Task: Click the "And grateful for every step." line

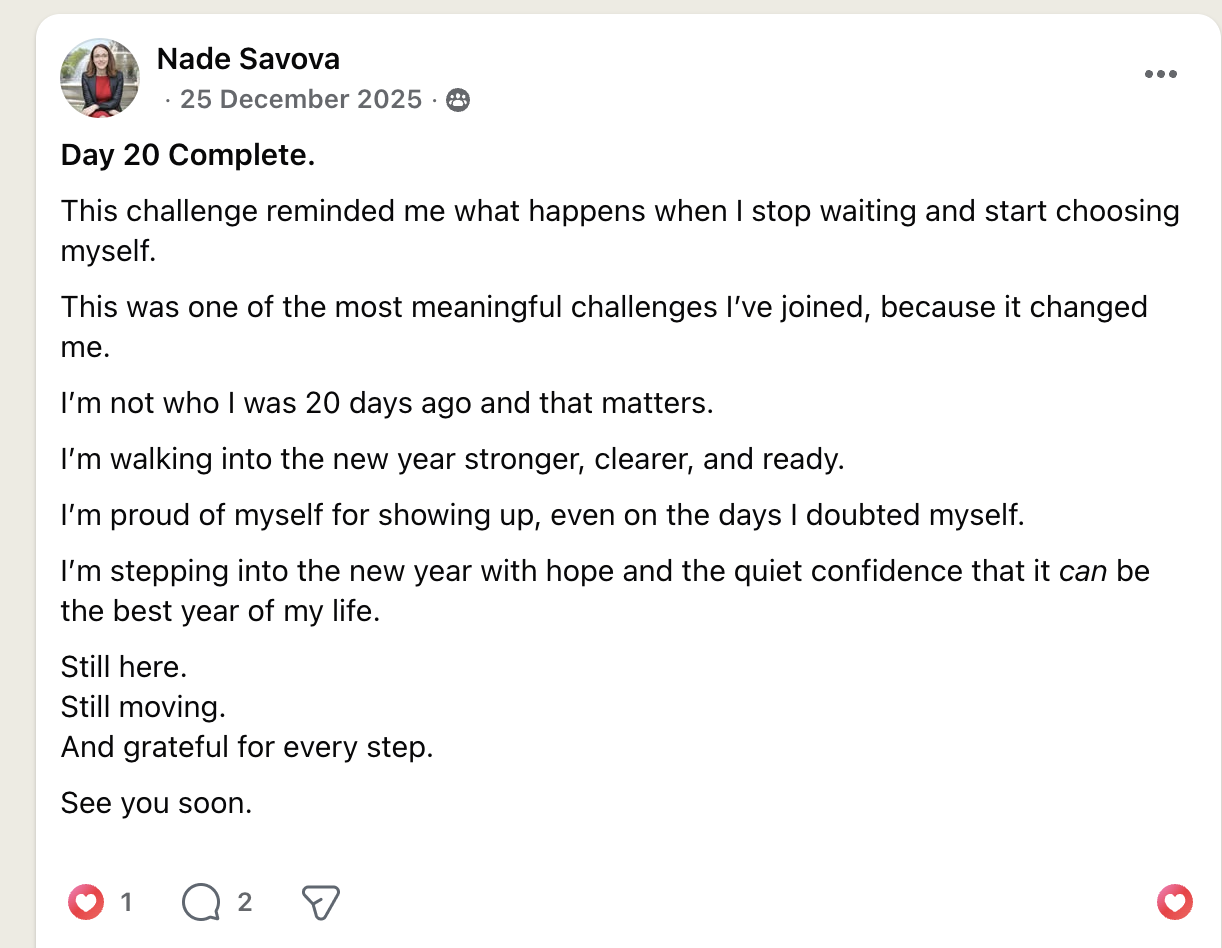Action: click(247, 747)
